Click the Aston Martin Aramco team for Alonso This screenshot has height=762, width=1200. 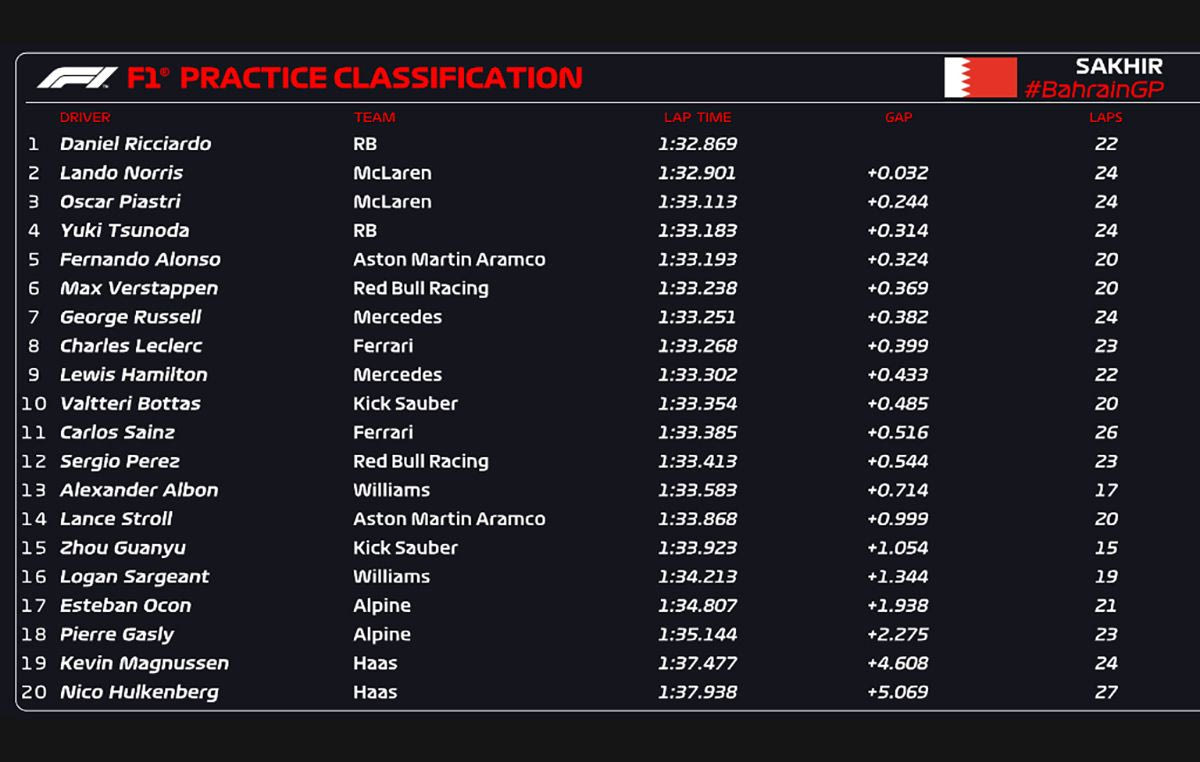coord(449,259)
